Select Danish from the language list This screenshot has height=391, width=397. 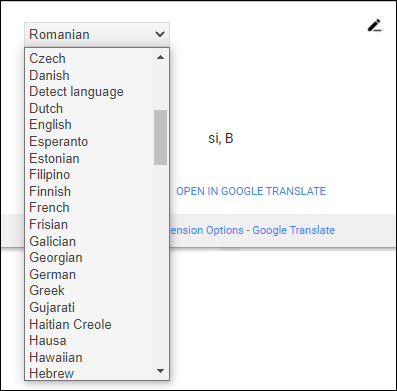(88, 75)
